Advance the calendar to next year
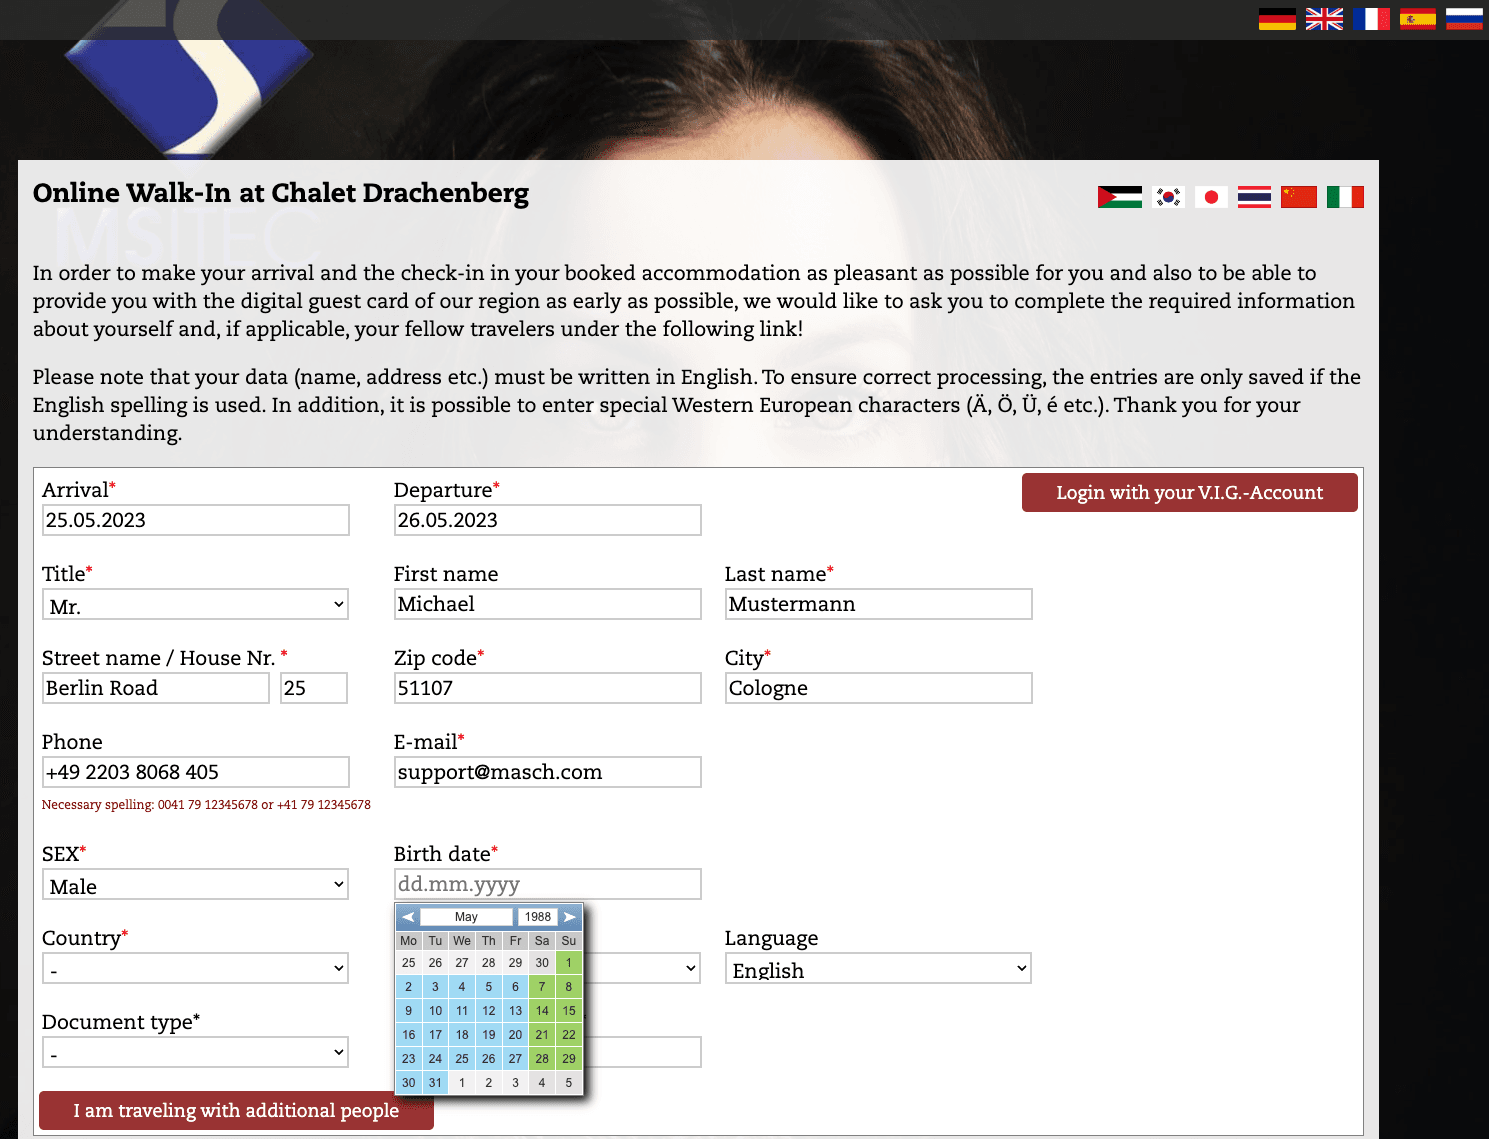Screen dimensions: 1489x1139 [x=570, y=916]
